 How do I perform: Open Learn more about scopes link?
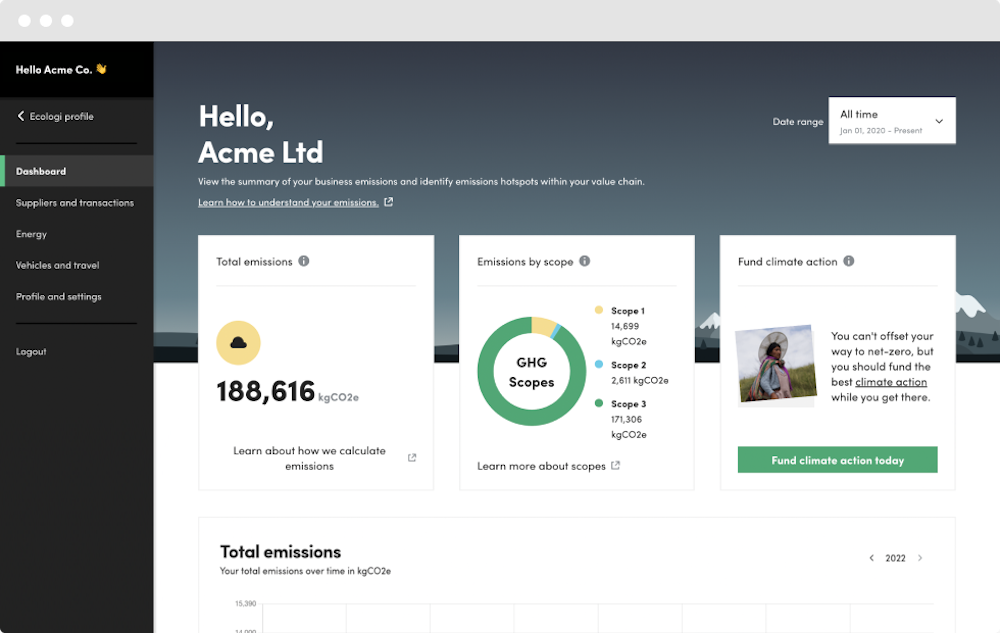click(541, 466)
